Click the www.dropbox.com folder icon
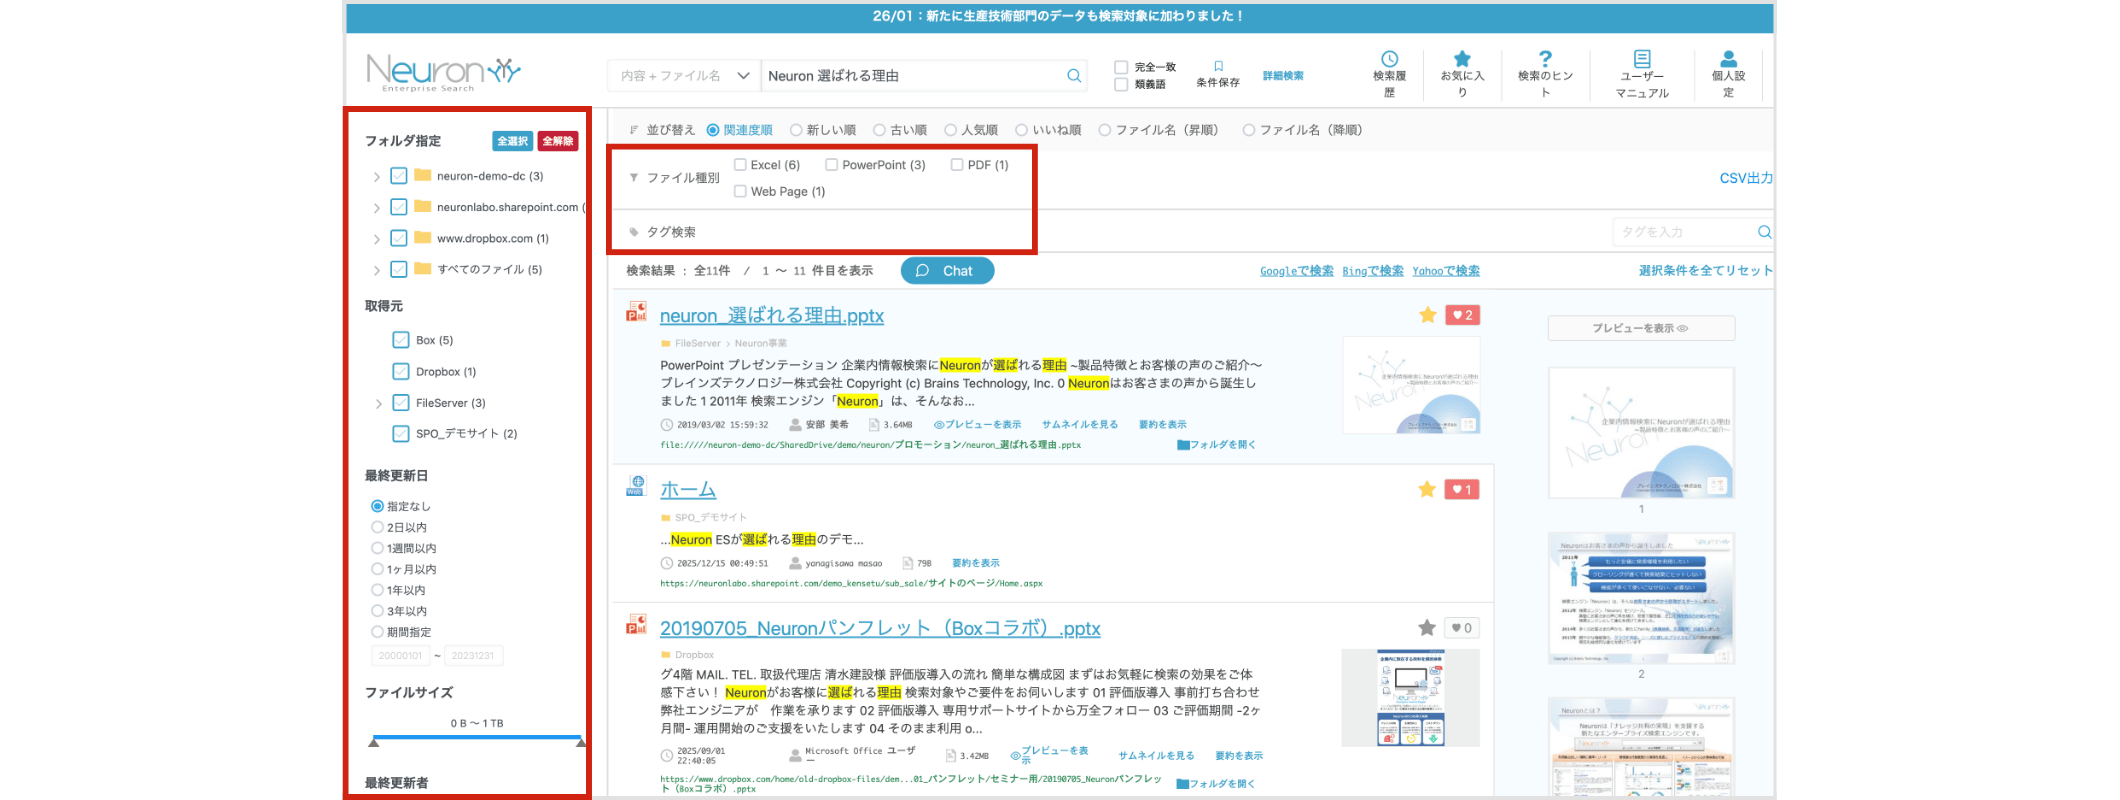2120x800 pixels. 423,238
